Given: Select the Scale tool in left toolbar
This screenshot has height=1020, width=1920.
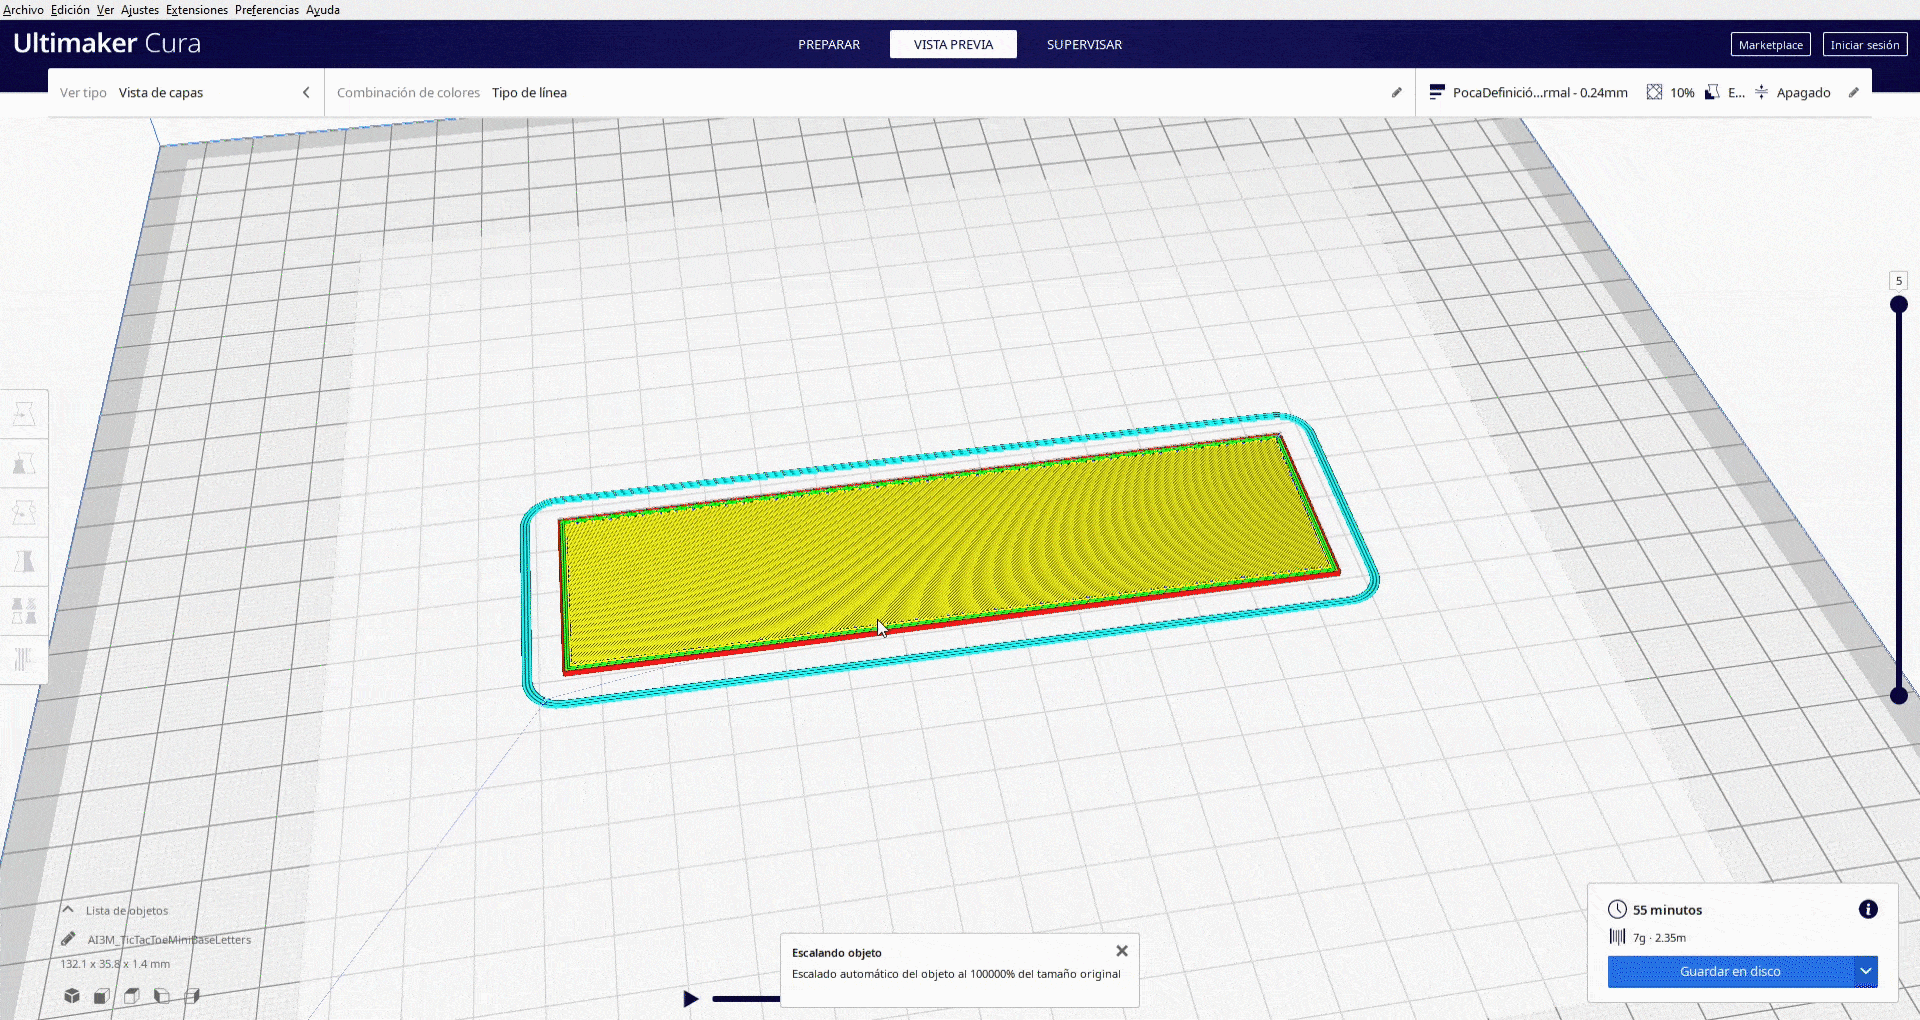Looking at the screenshot, I should point(24,463).
